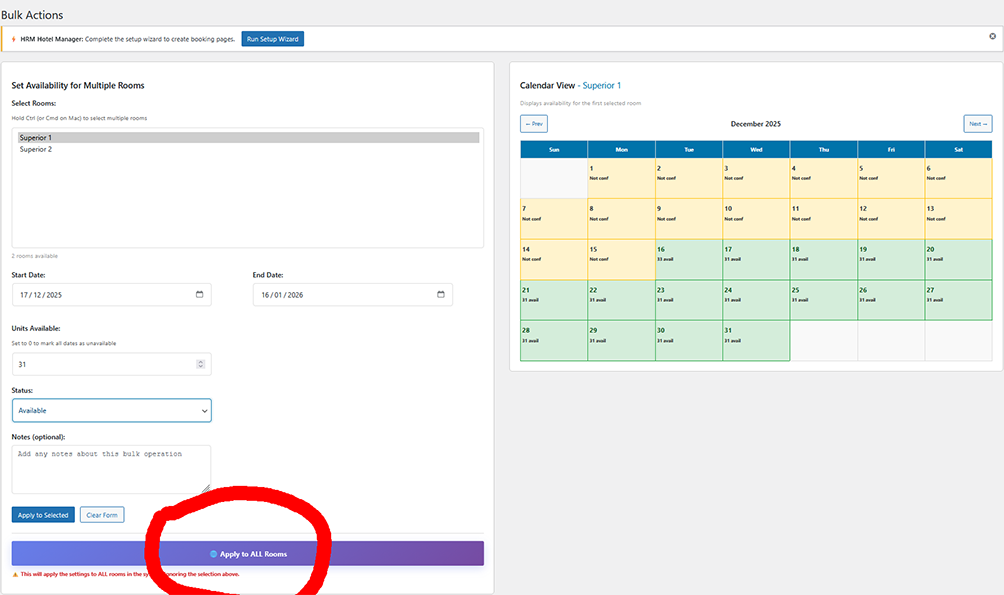
Task: Click the lightning icon in HRM notice
Action: [13, 39]
